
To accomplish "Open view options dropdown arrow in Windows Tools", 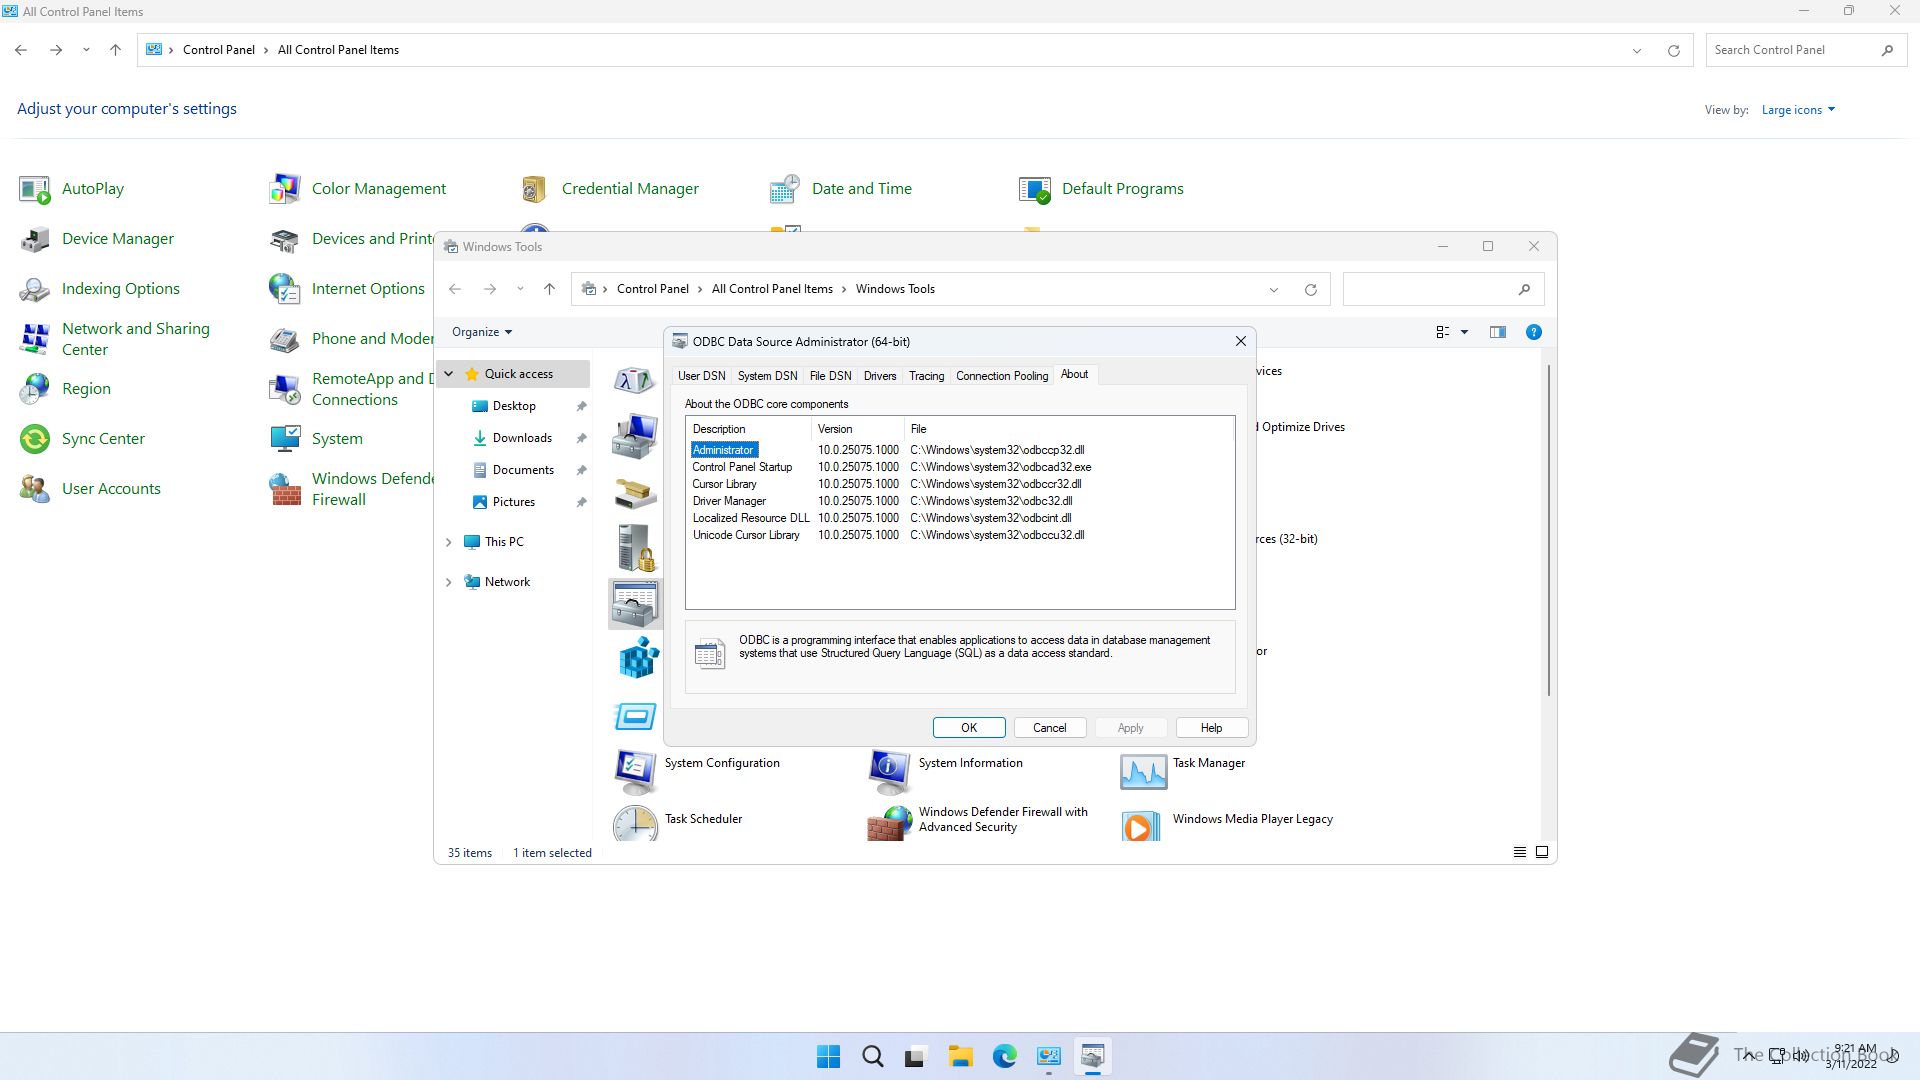I will click(x=1464, y=332).
